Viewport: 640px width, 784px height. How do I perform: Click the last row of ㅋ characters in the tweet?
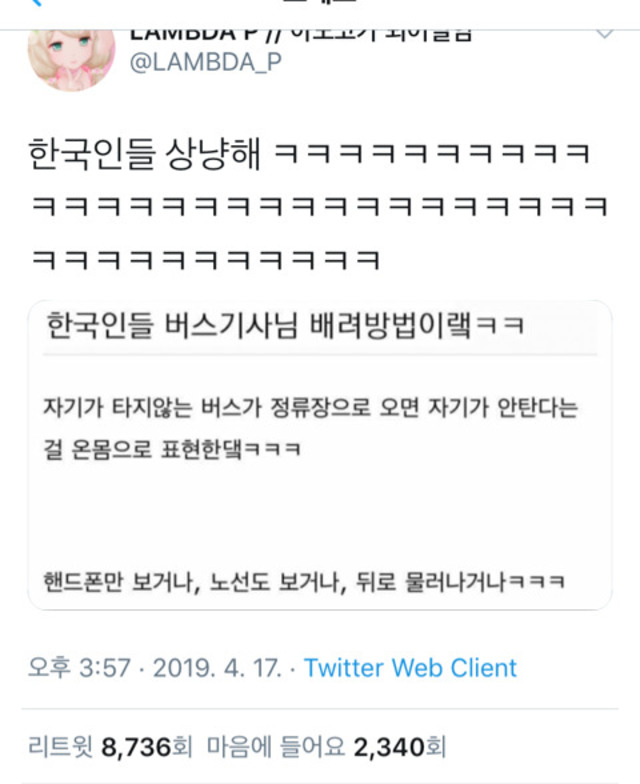(206, 260)
